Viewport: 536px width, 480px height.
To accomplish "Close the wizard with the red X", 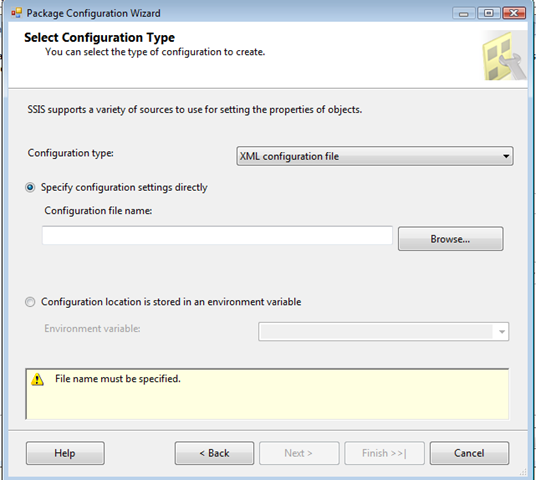I will [514, 13].
